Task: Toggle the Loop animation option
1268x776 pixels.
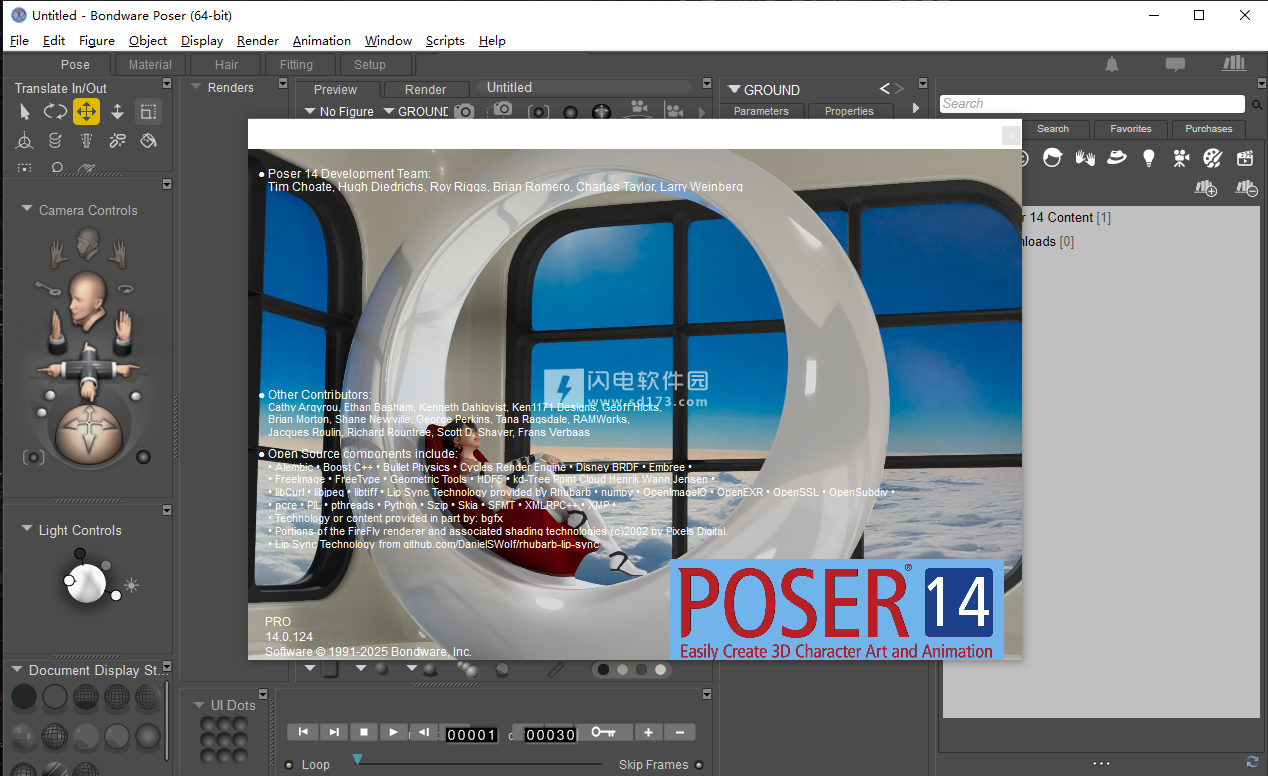Action: tap(289, 765)
